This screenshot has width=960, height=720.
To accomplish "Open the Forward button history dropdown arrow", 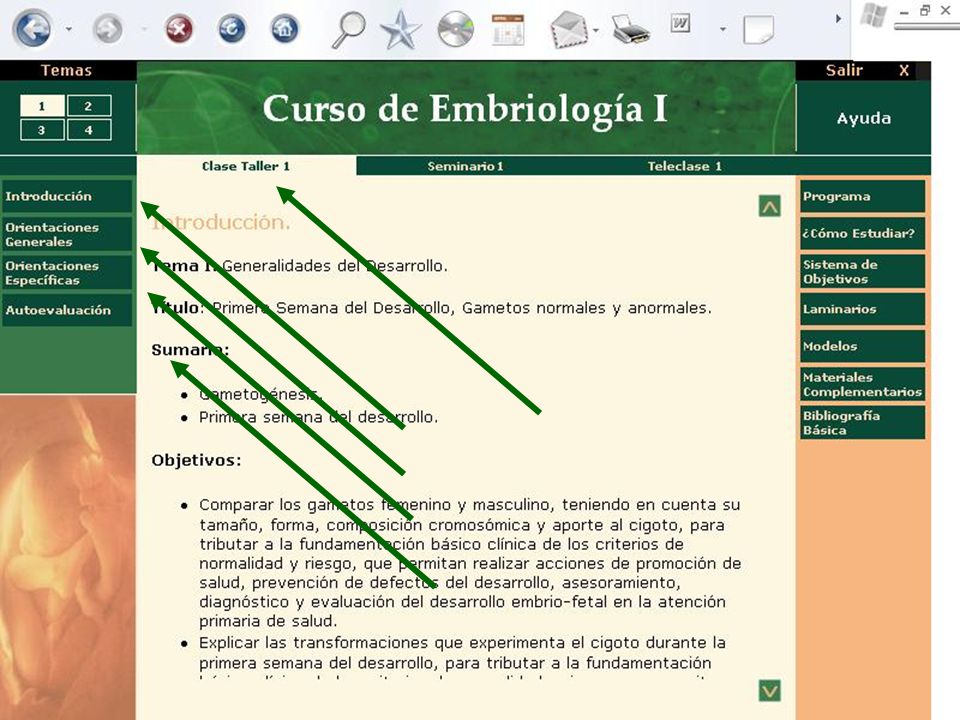I will point(144,29).
